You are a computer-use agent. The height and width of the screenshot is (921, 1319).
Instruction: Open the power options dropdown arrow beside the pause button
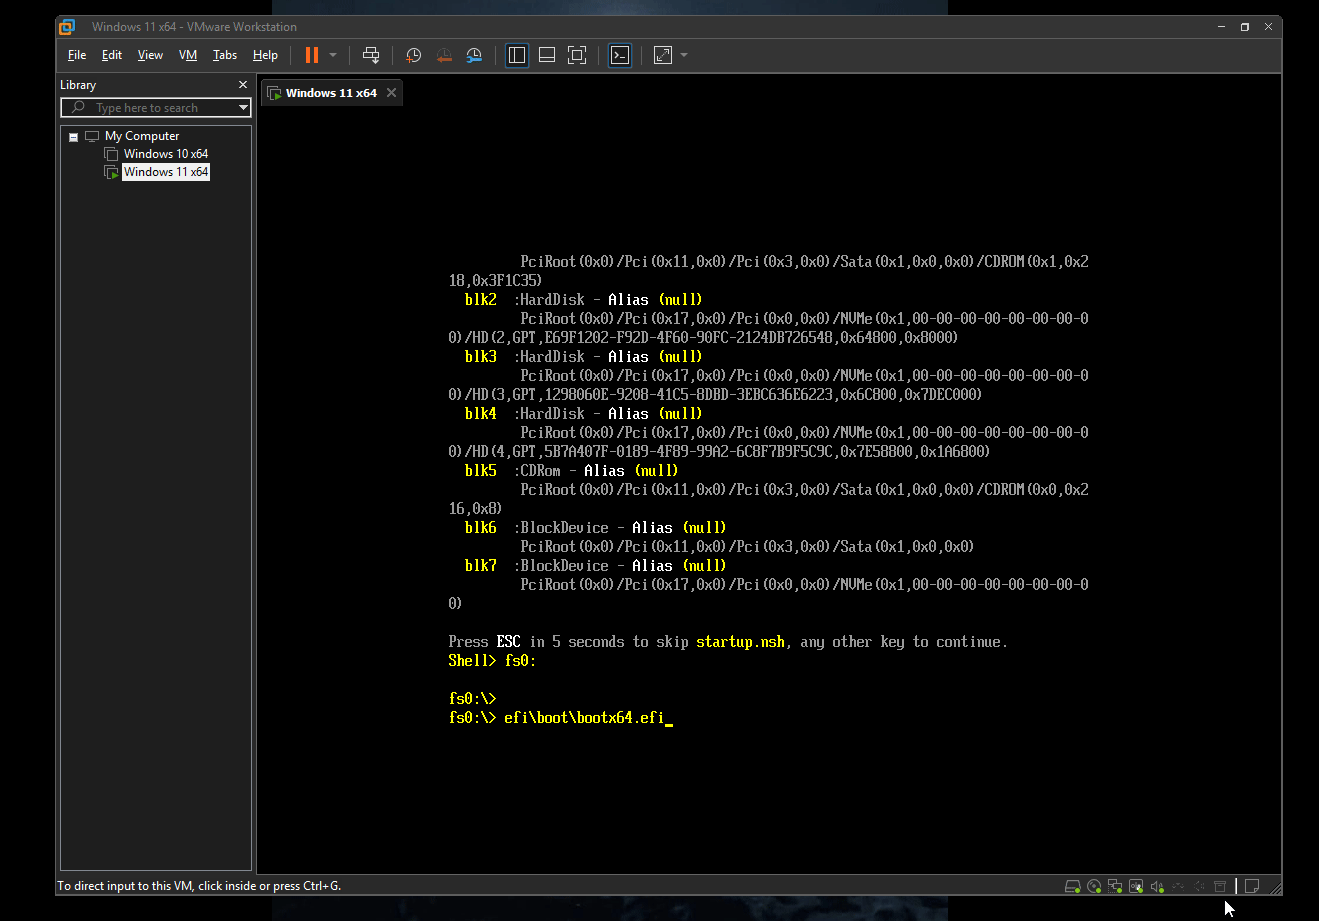click(x=333, y=55)
